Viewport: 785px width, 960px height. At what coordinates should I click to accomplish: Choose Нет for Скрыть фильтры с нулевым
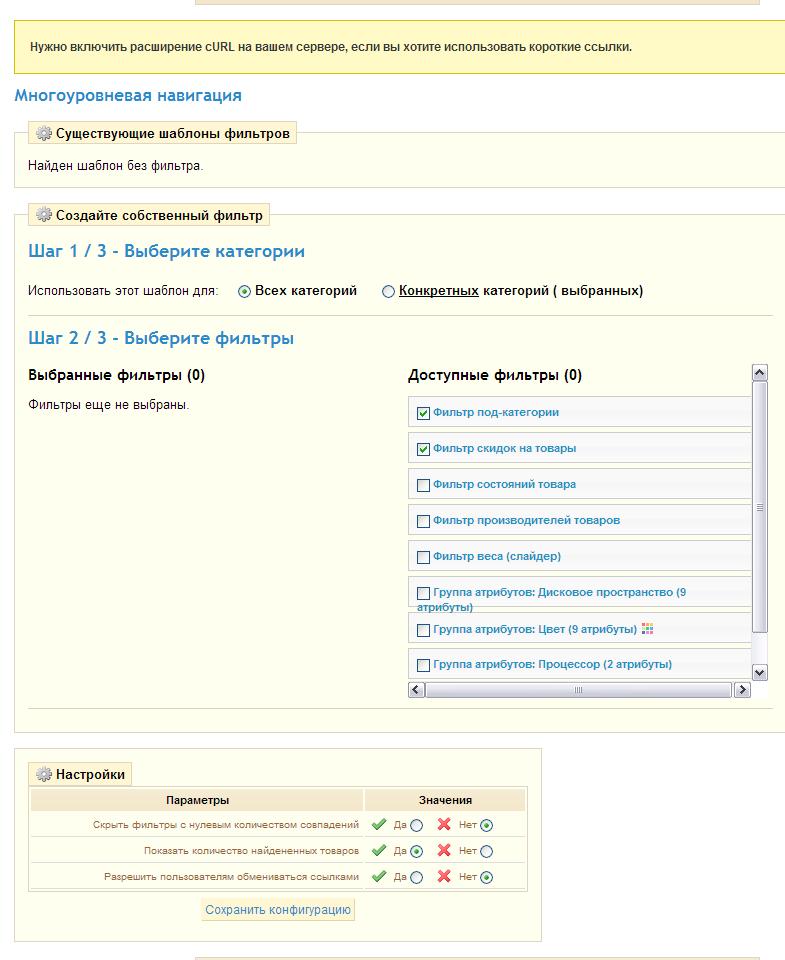tap(486, 825)
